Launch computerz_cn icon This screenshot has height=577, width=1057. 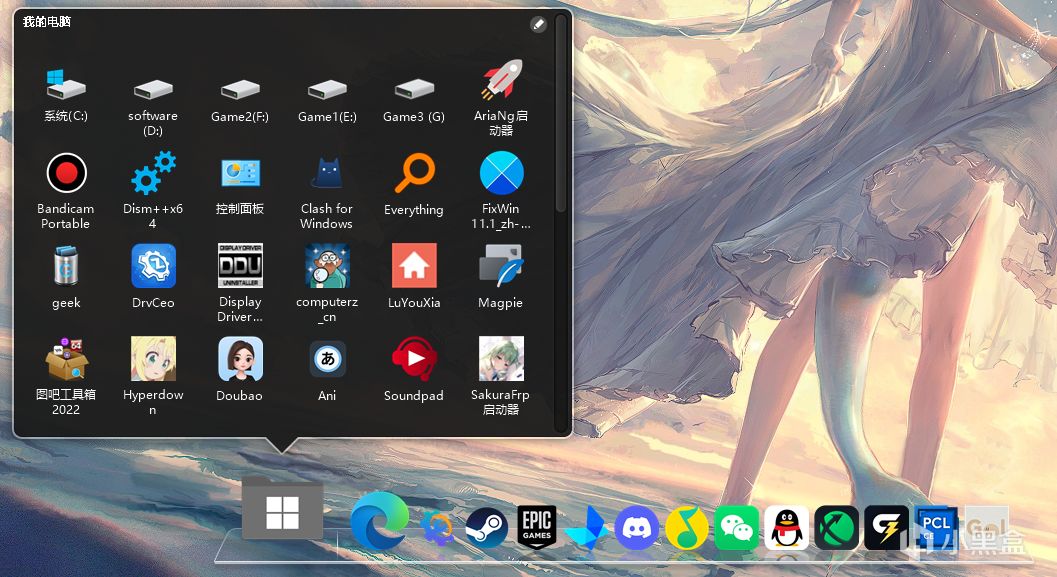pos(327,266)
